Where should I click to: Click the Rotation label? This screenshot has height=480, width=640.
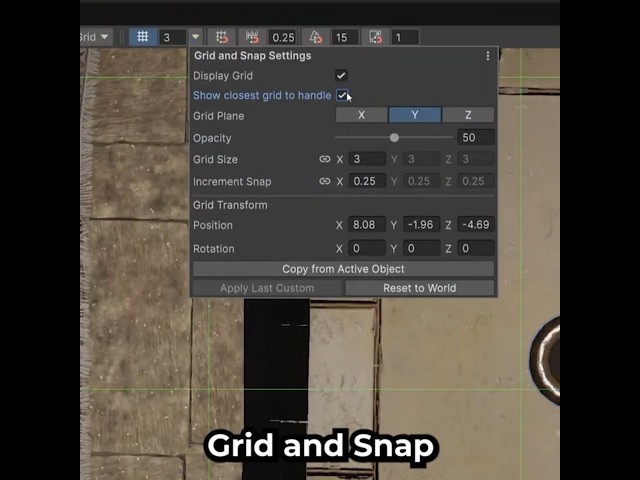[214, 249]
